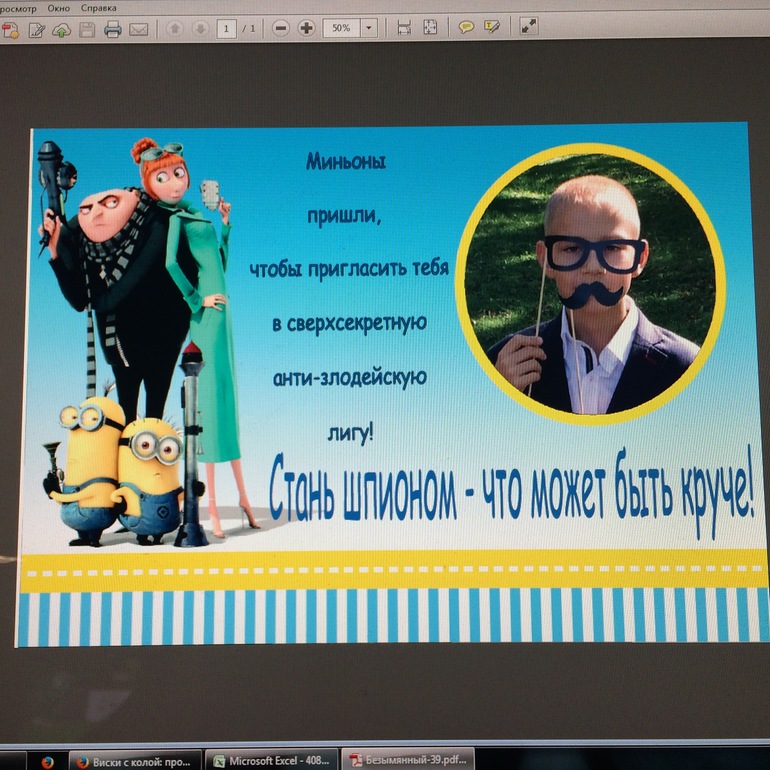Image resolution: width=770 pixels, height=770 pixels.
Task: Switch to read mode expand icon
Action: [529, 26]
